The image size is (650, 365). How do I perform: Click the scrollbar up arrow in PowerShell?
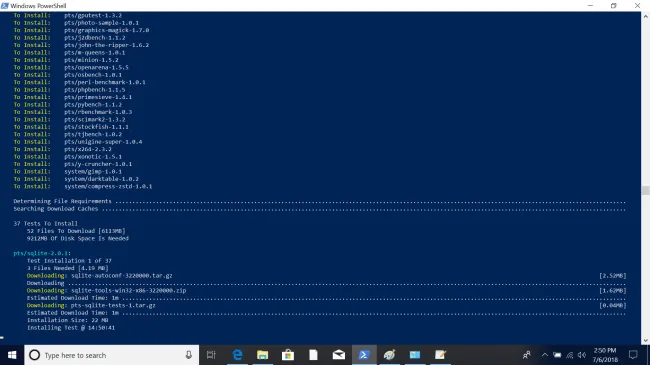645,17
